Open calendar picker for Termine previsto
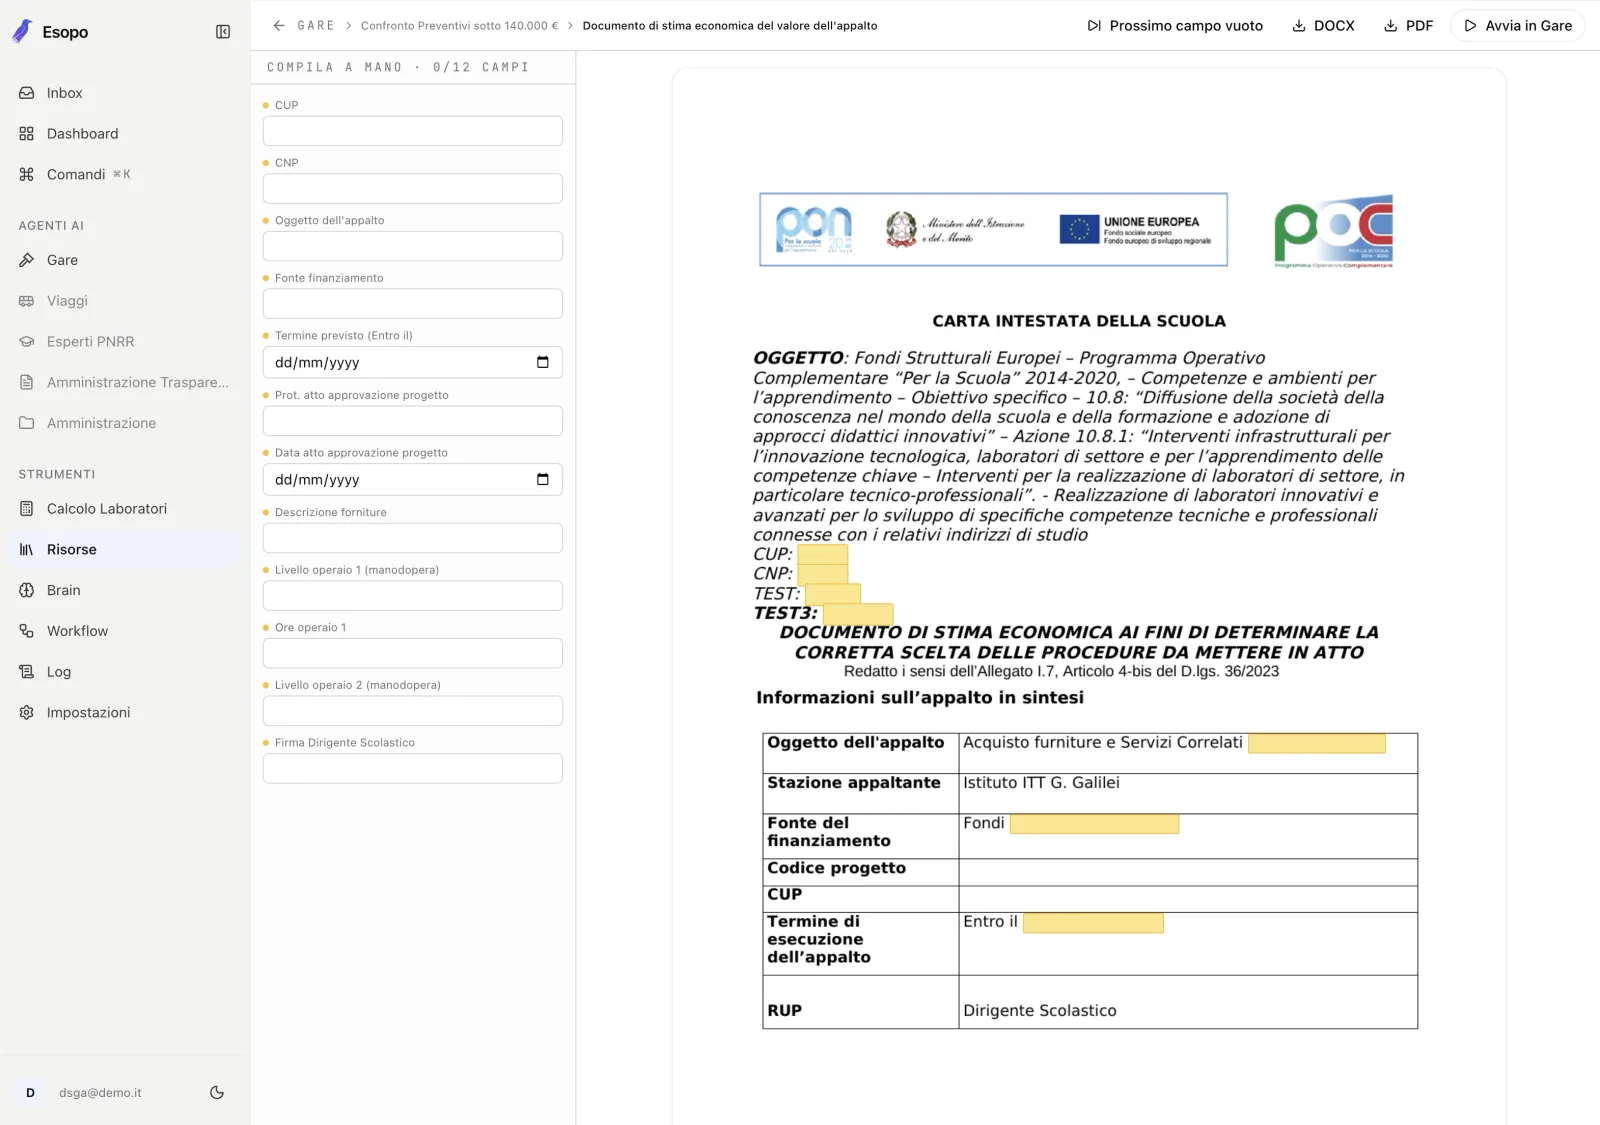The height and width of the screenshot is (1125, 1600). click(543, 362)
